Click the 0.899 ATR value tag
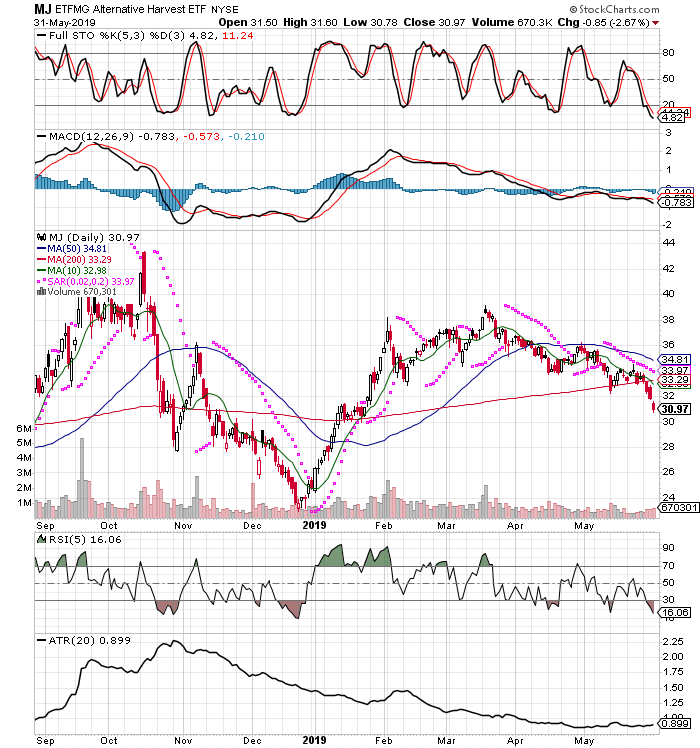700x748 pixels. (675, 723)
